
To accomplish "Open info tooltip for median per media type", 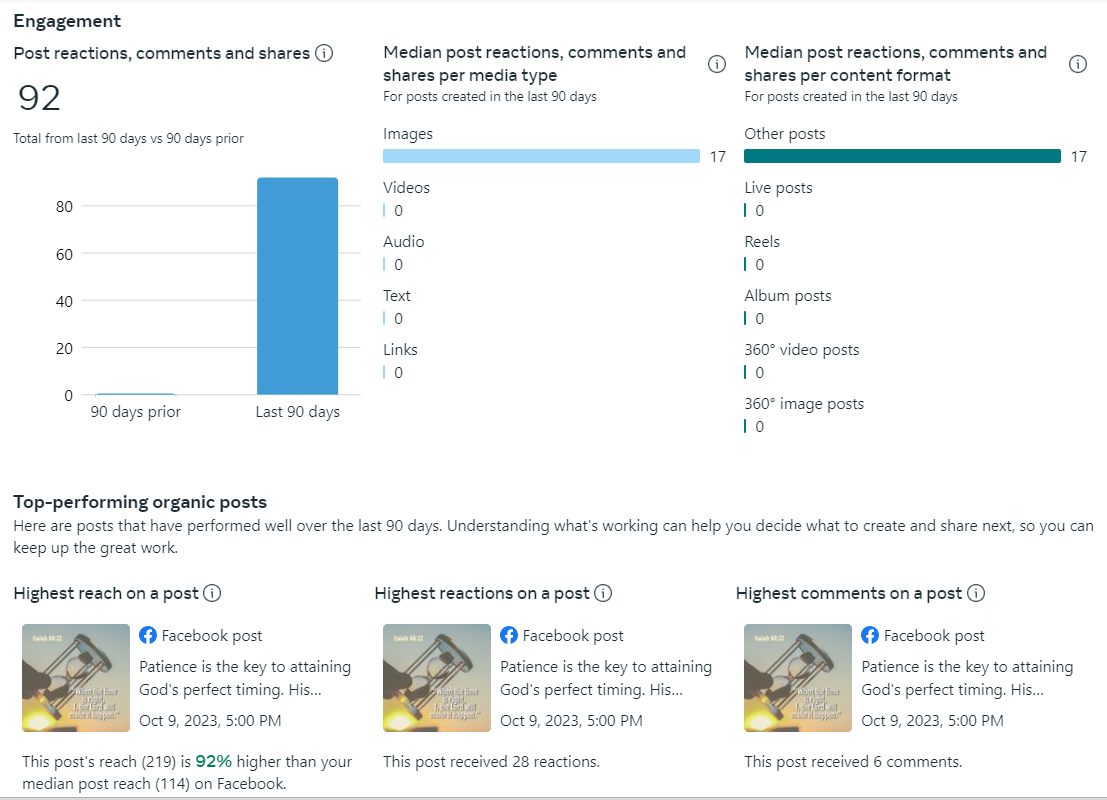I will 716,64.
